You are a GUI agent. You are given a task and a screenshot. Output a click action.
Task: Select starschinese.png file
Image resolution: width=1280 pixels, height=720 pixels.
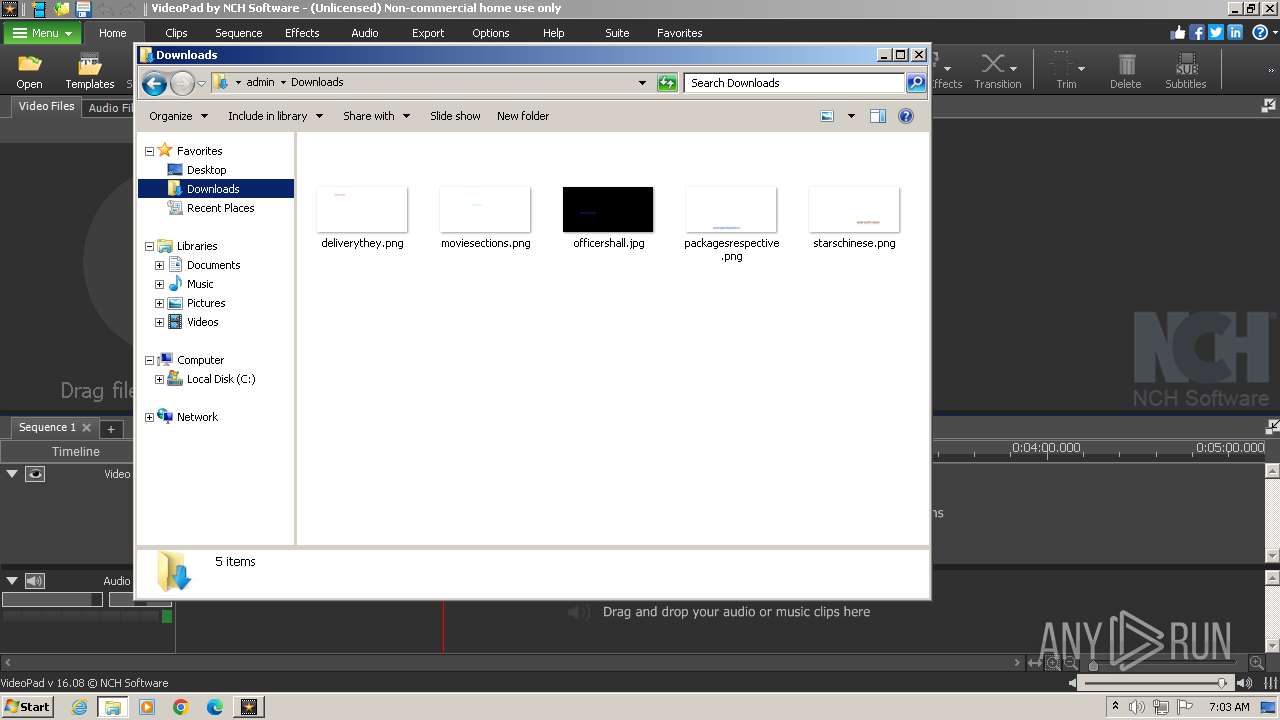click(x=854, y=217)
